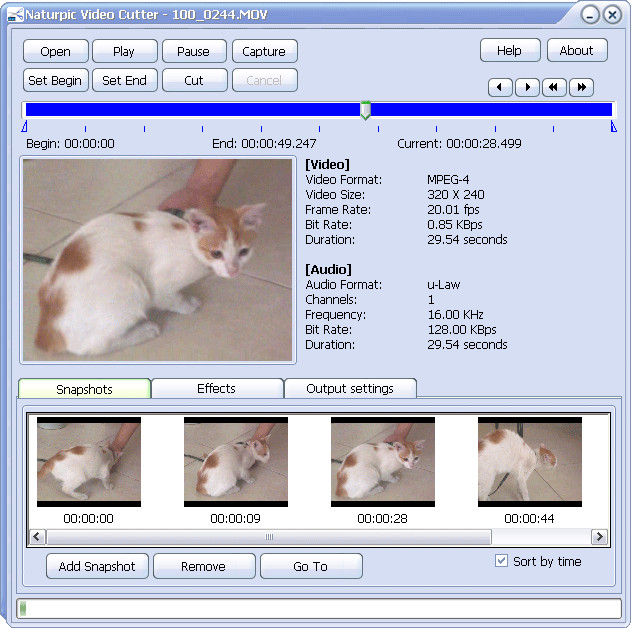Open the Output settings tab

(350, 388)
